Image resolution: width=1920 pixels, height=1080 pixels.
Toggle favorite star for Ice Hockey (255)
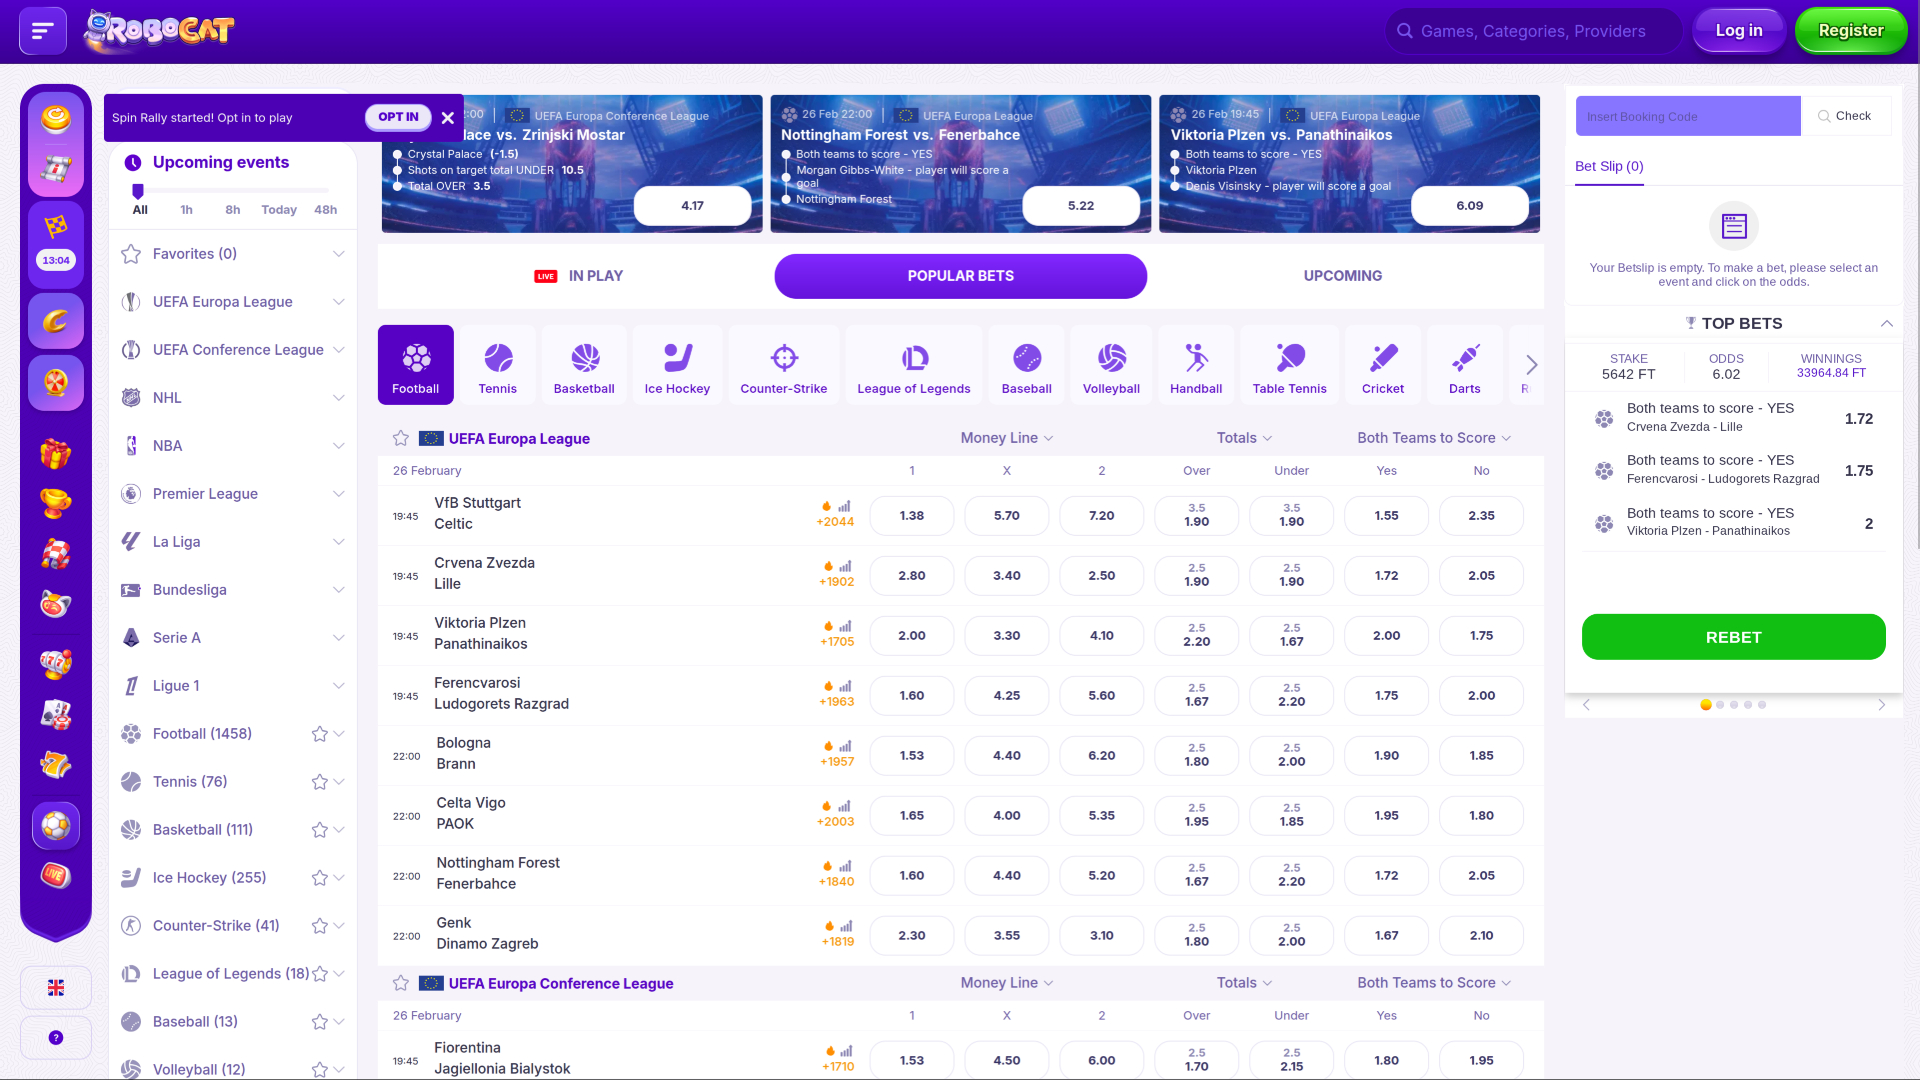point(320,878)
